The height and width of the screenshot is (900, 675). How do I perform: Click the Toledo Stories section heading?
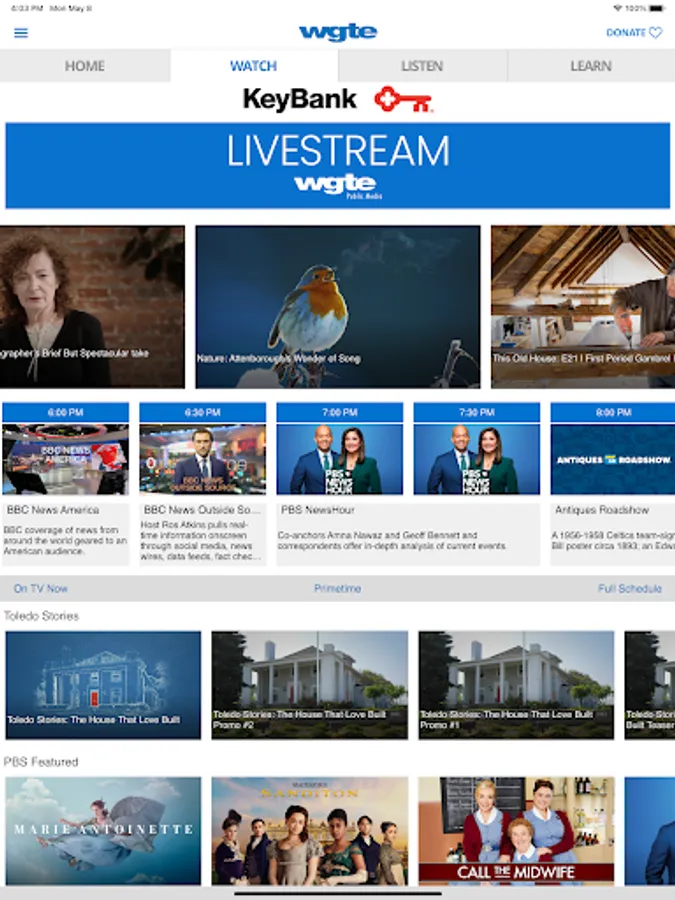click(x=41, y=616)
